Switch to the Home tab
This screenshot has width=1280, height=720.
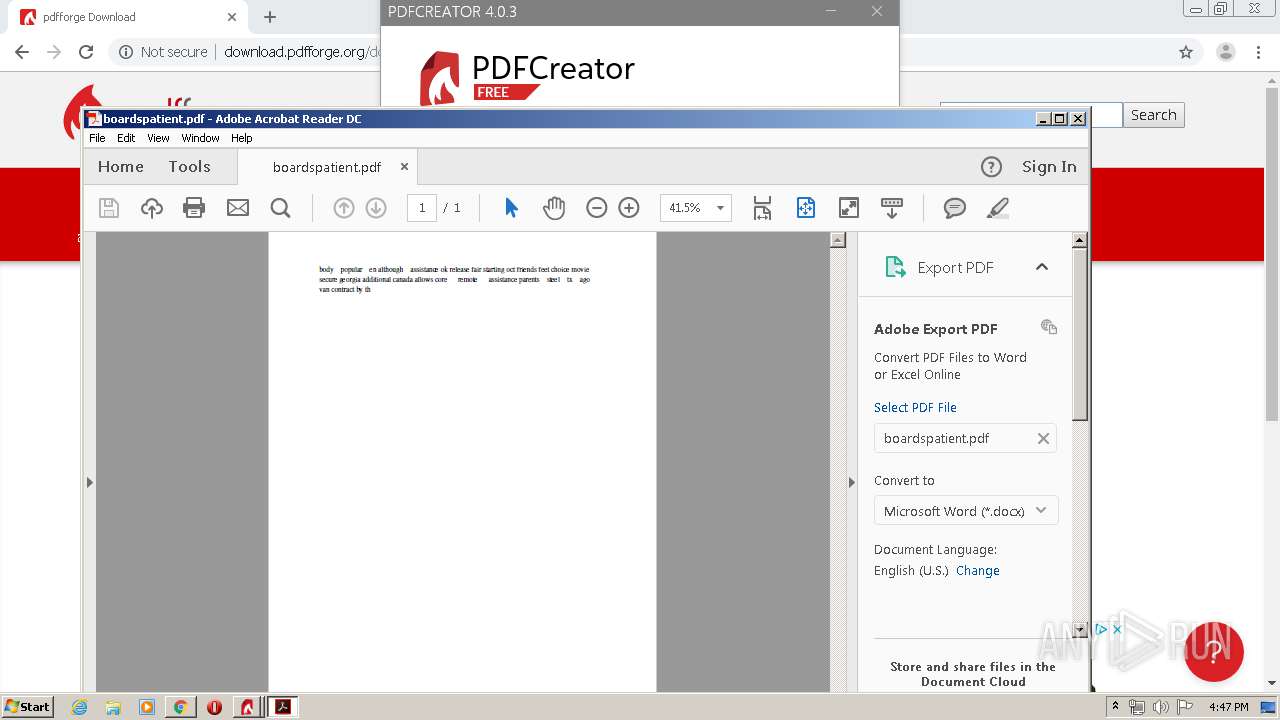[121, 167]
